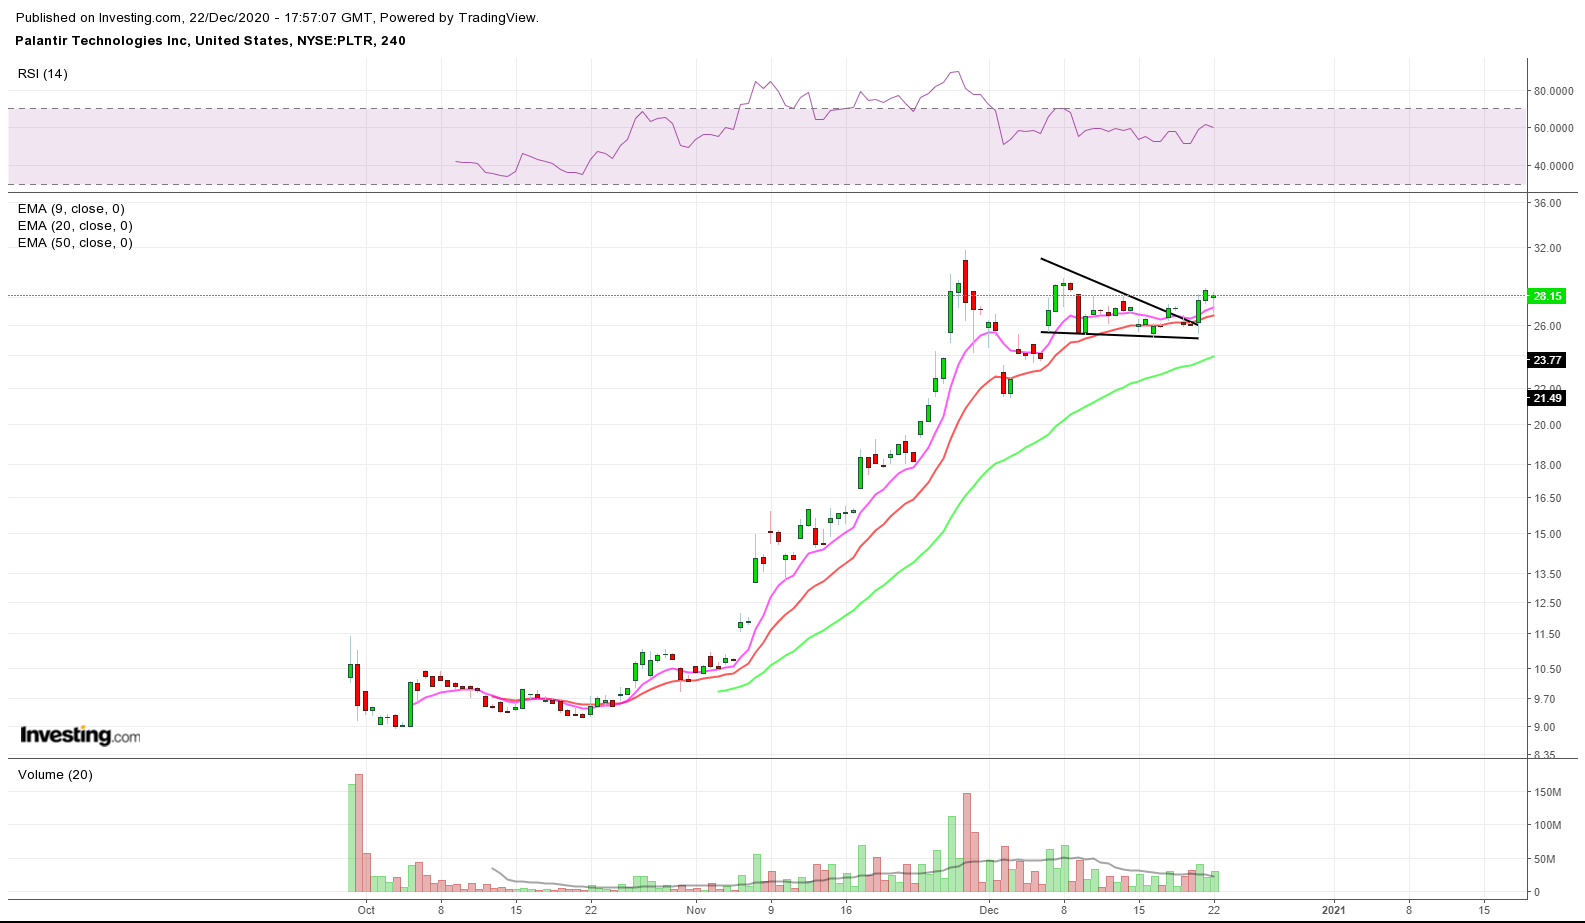Select the EMA (20, close, 0) legend
Viewport: 1585px width, 923px height.
75,226
